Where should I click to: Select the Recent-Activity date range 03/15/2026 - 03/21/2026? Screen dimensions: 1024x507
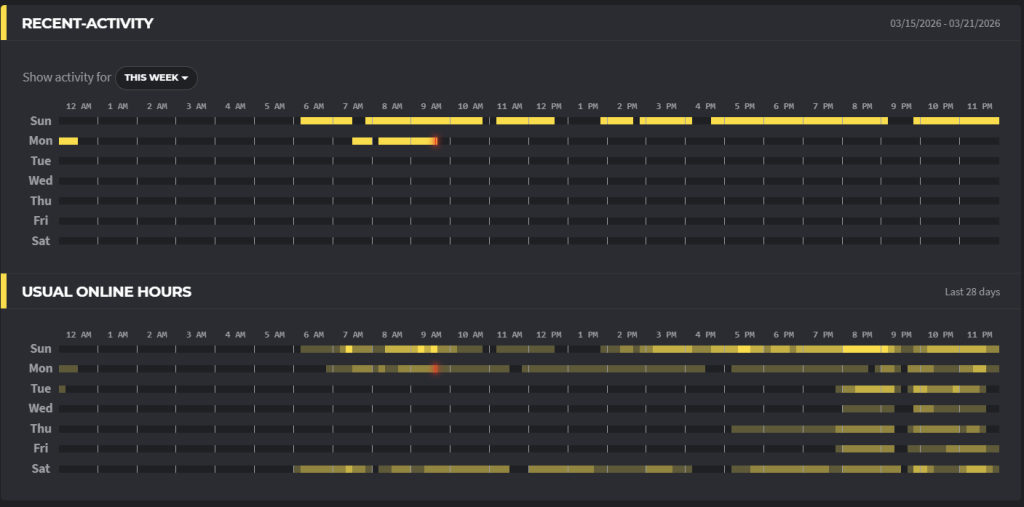pyautogui.click(x=945, y=23)
